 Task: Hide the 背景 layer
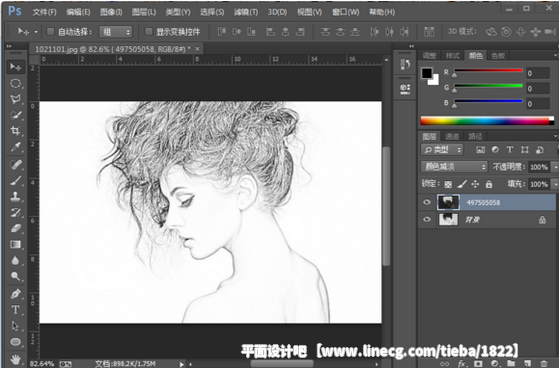coord(427,219)
